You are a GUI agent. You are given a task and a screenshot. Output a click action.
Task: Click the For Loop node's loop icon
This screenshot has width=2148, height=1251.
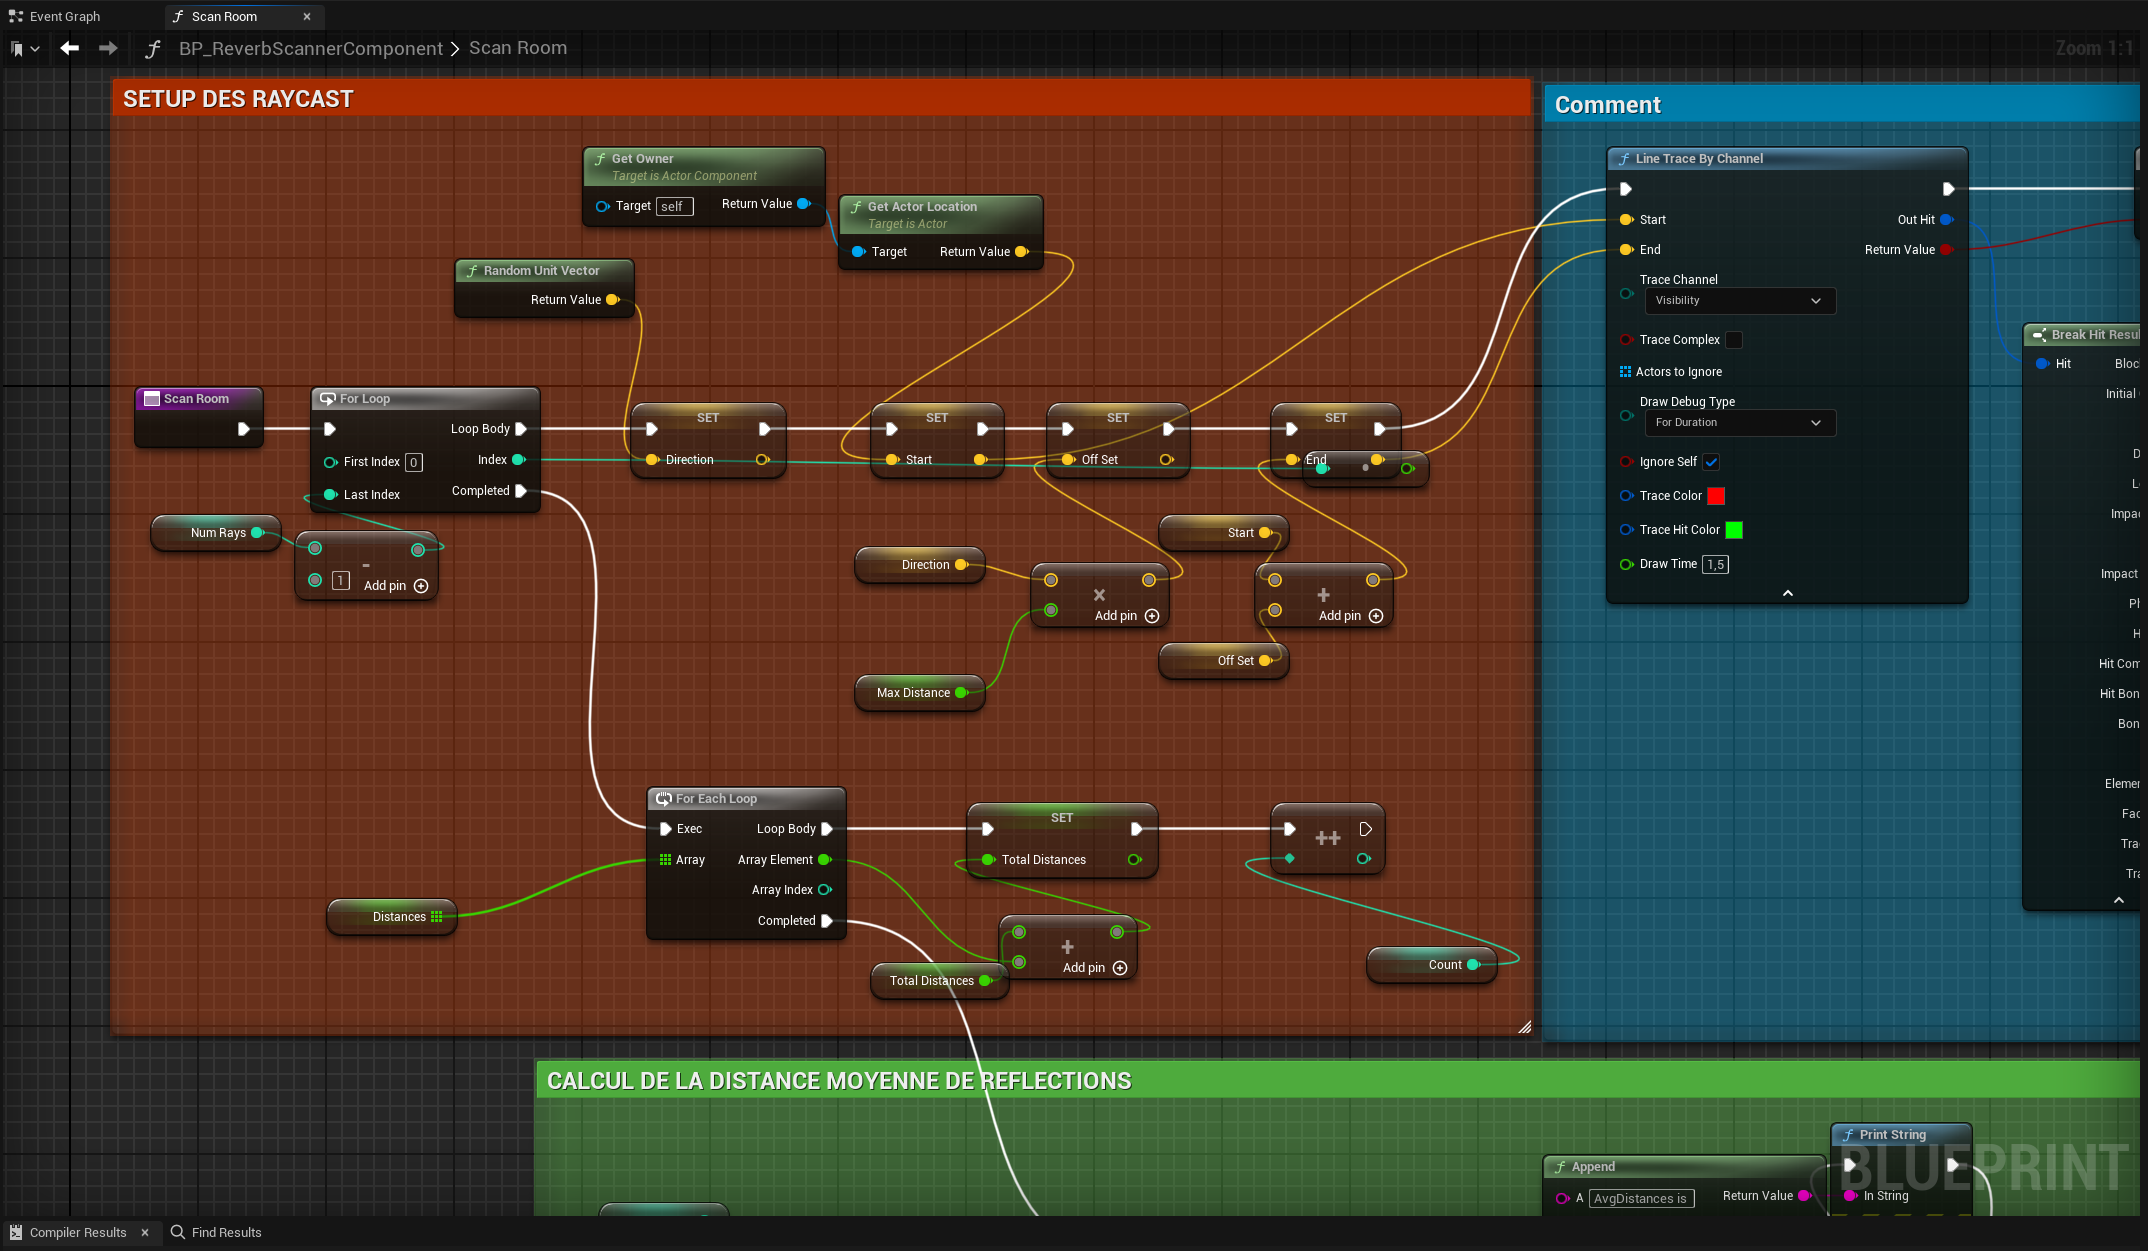click(x=327, y=399)
